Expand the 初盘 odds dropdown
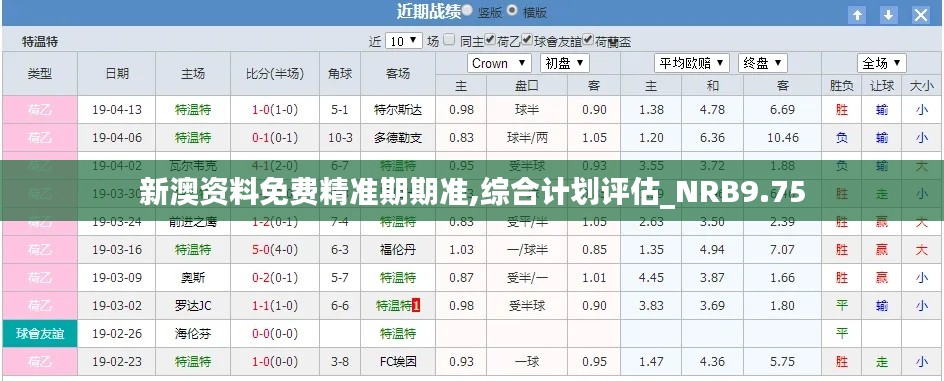Viewport: 944px width, 381px height. (565, 63)
